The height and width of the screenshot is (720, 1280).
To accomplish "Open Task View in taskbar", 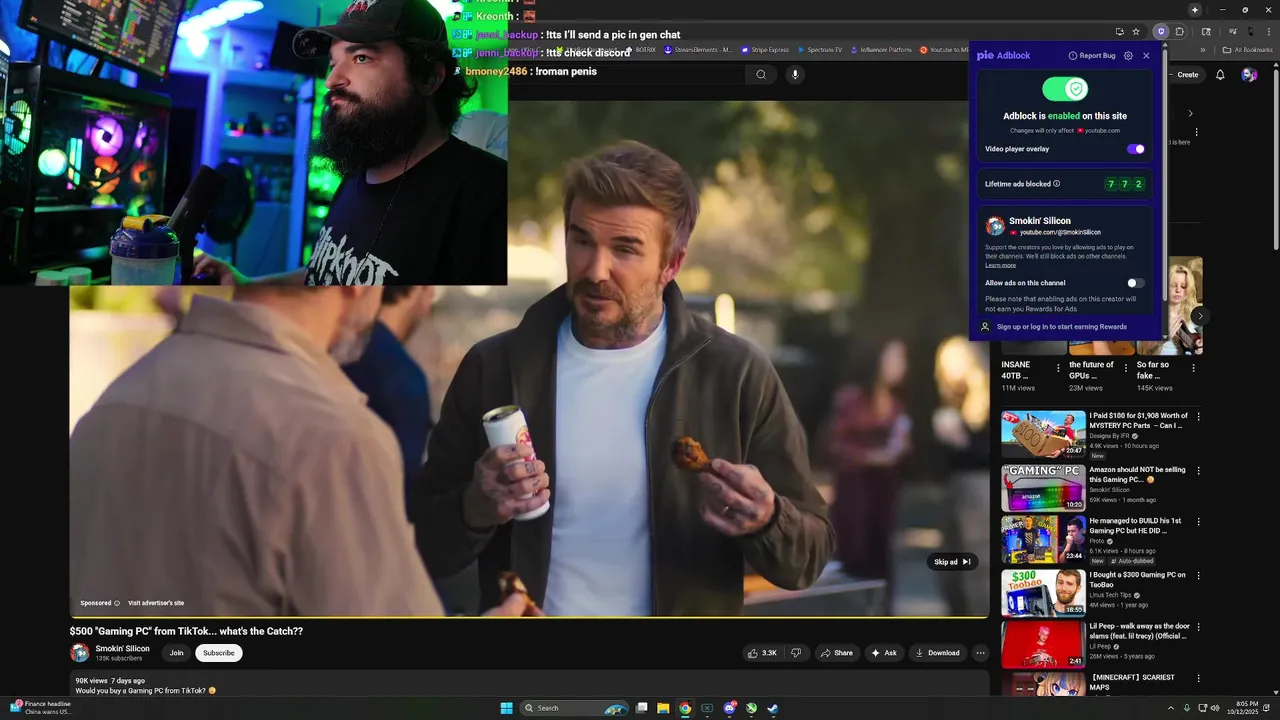I will [x=642, y=708].
